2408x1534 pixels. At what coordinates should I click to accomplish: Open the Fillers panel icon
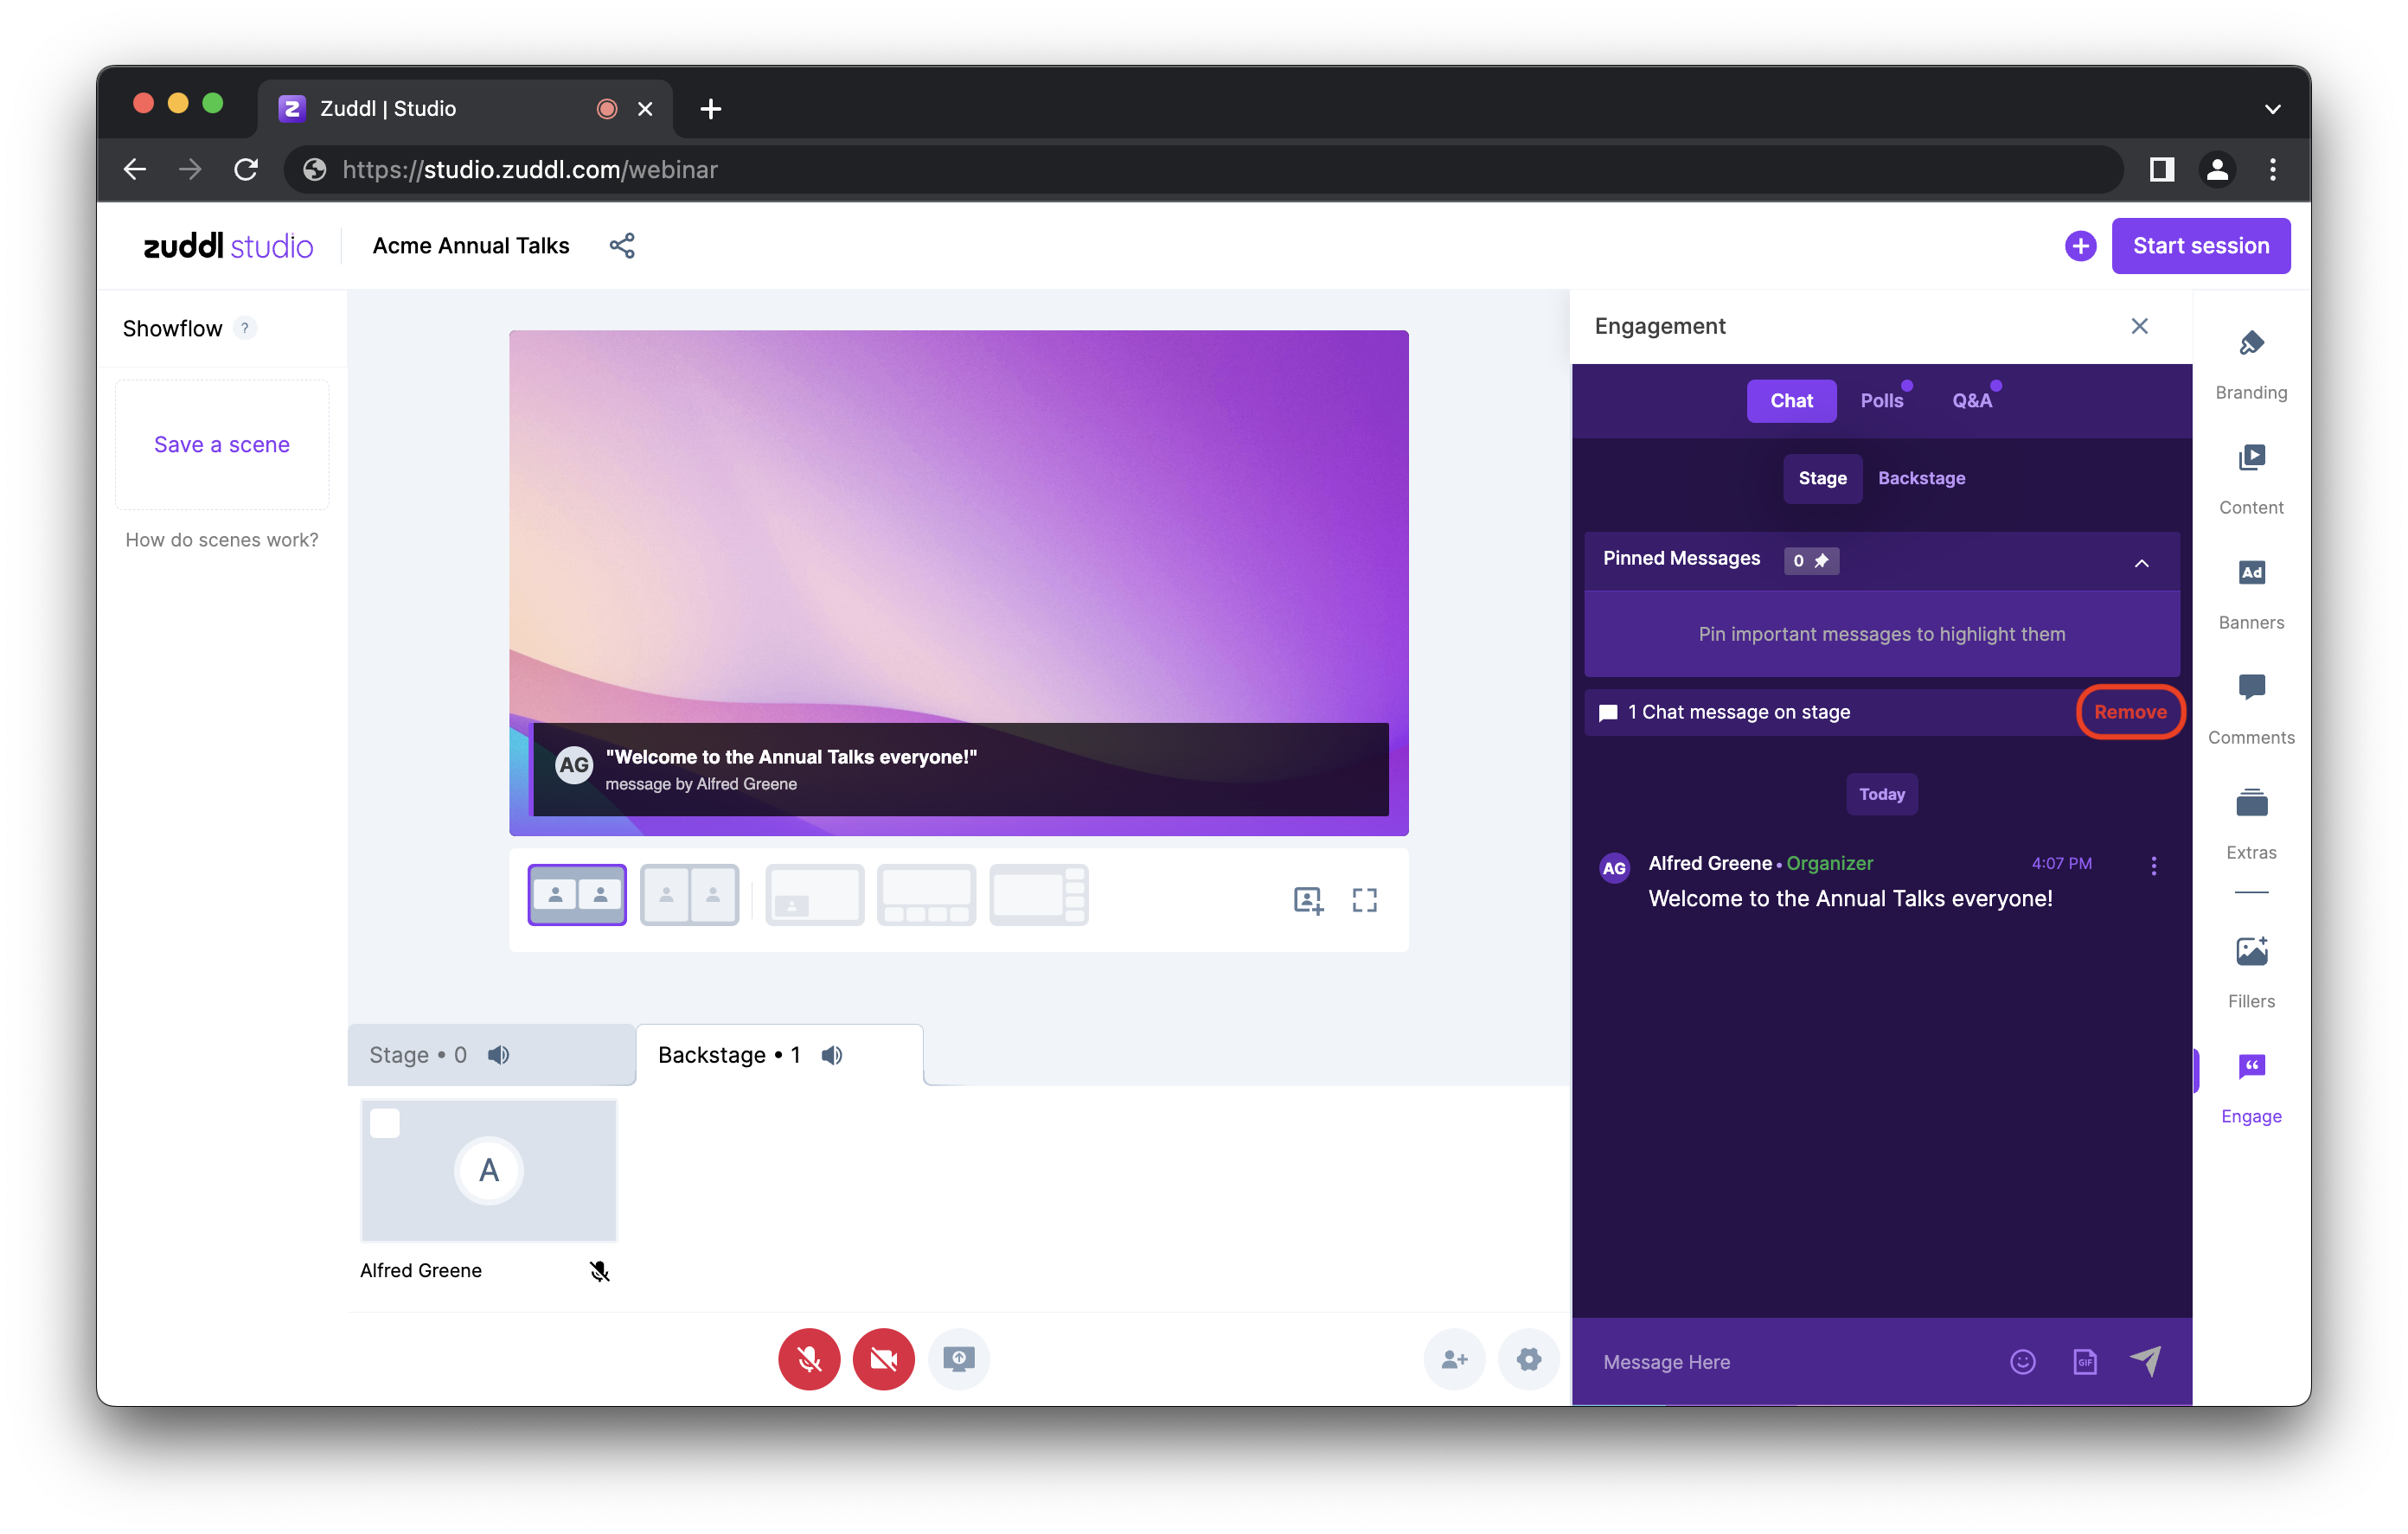tap(2250, 951)
